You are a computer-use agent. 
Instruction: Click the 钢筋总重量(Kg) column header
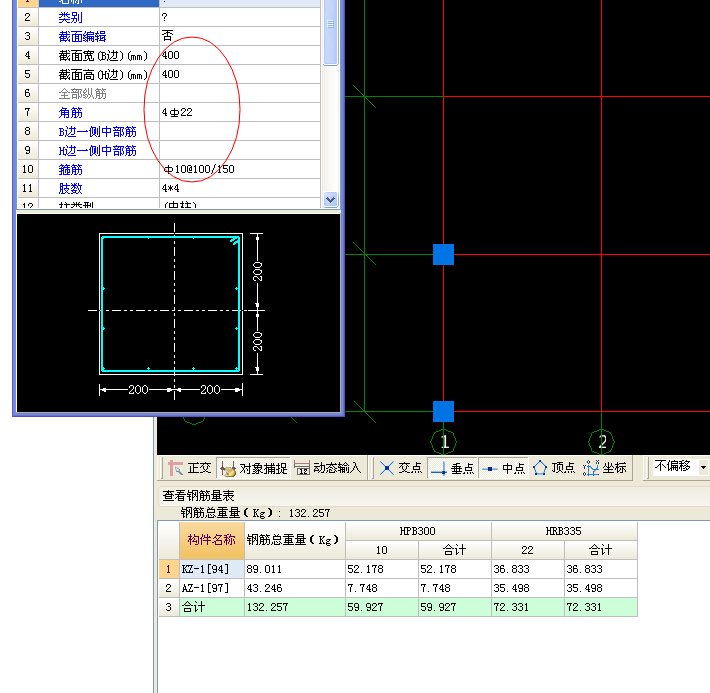[x=295, y=540]
